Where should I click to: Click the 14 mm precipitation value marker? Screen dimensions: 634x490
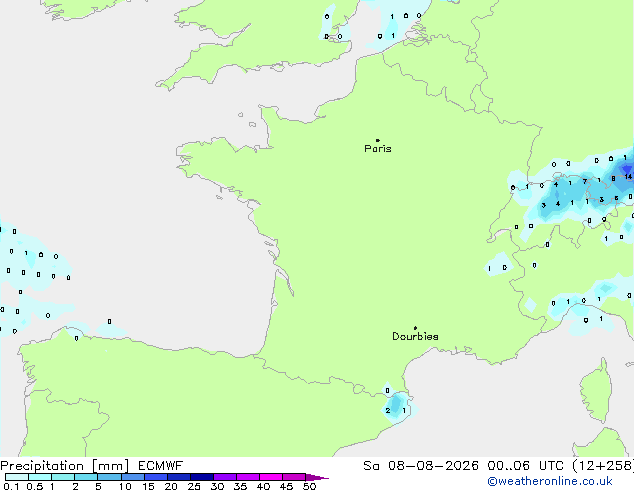point(628,177)
